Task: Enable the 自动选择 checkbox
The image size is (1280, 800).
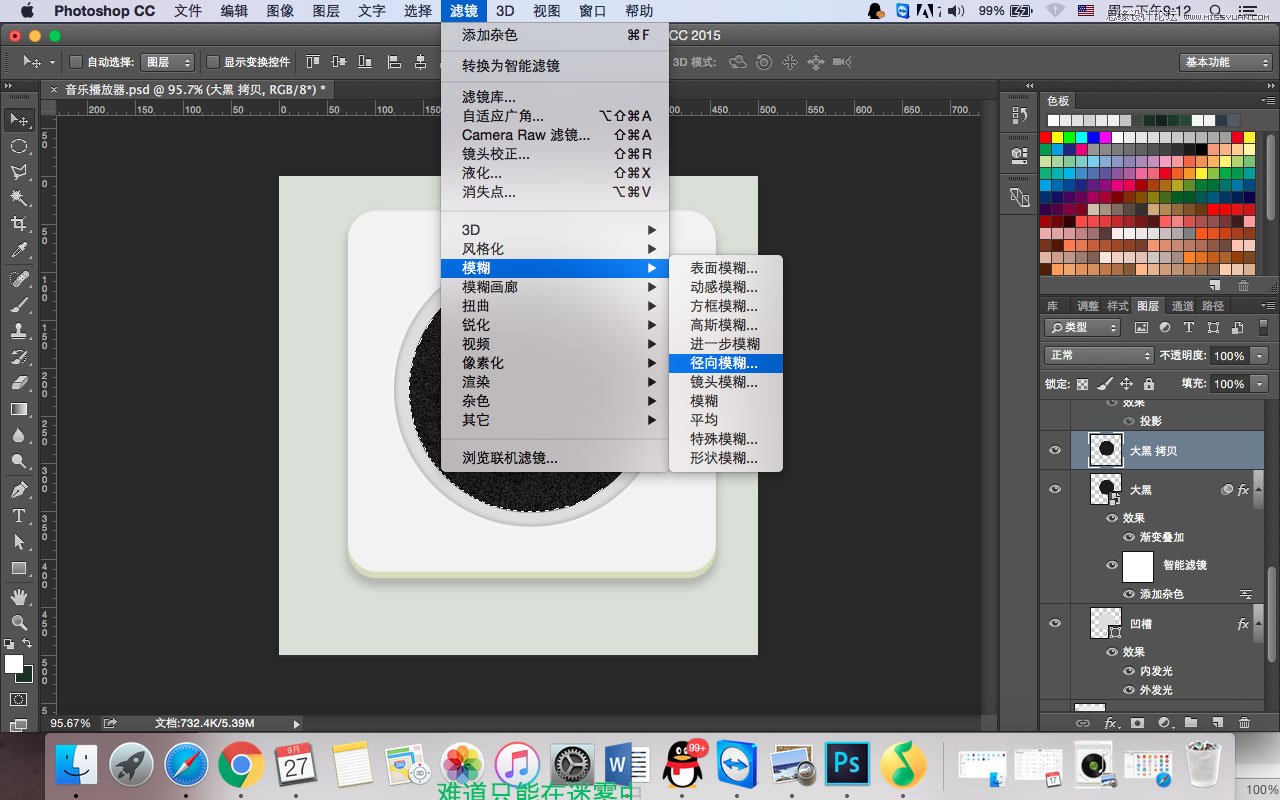Action: pyautogui.click(x=75, y=62)
